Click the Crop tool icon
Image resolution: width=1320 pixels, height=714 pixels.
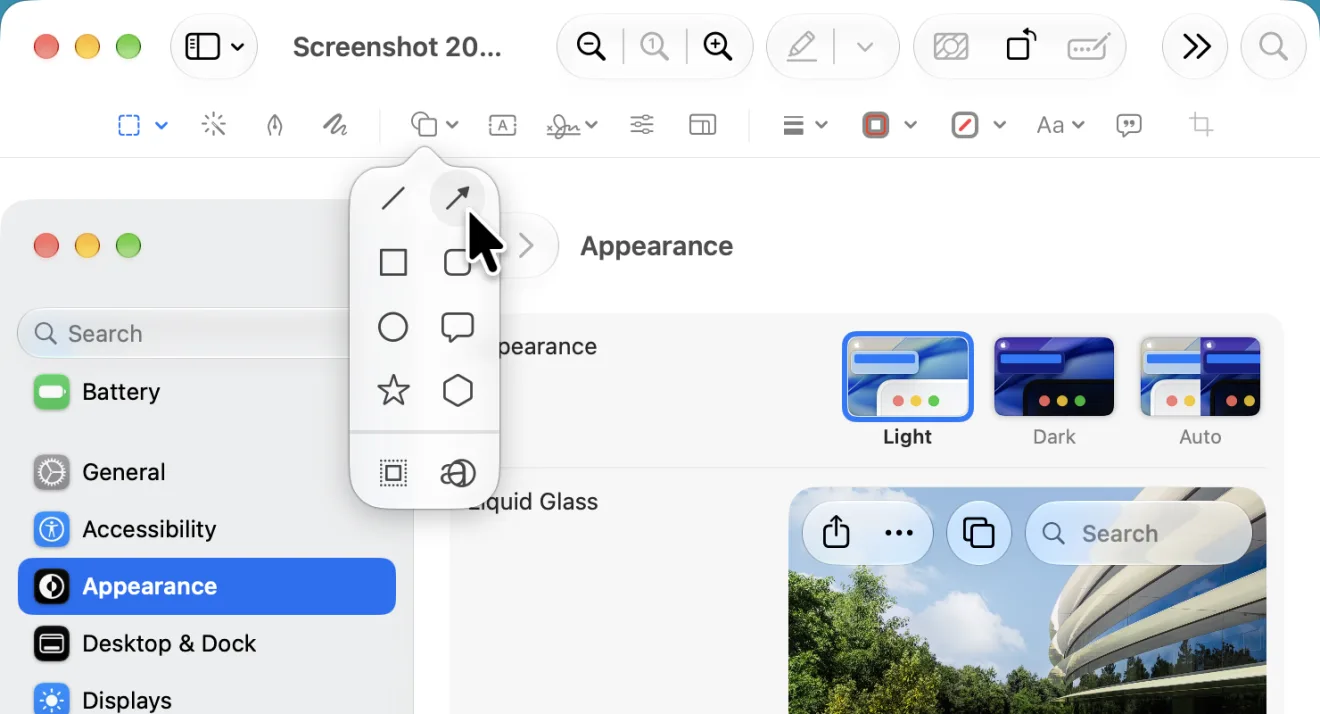pyautogui.click(x=1201, y=125)
